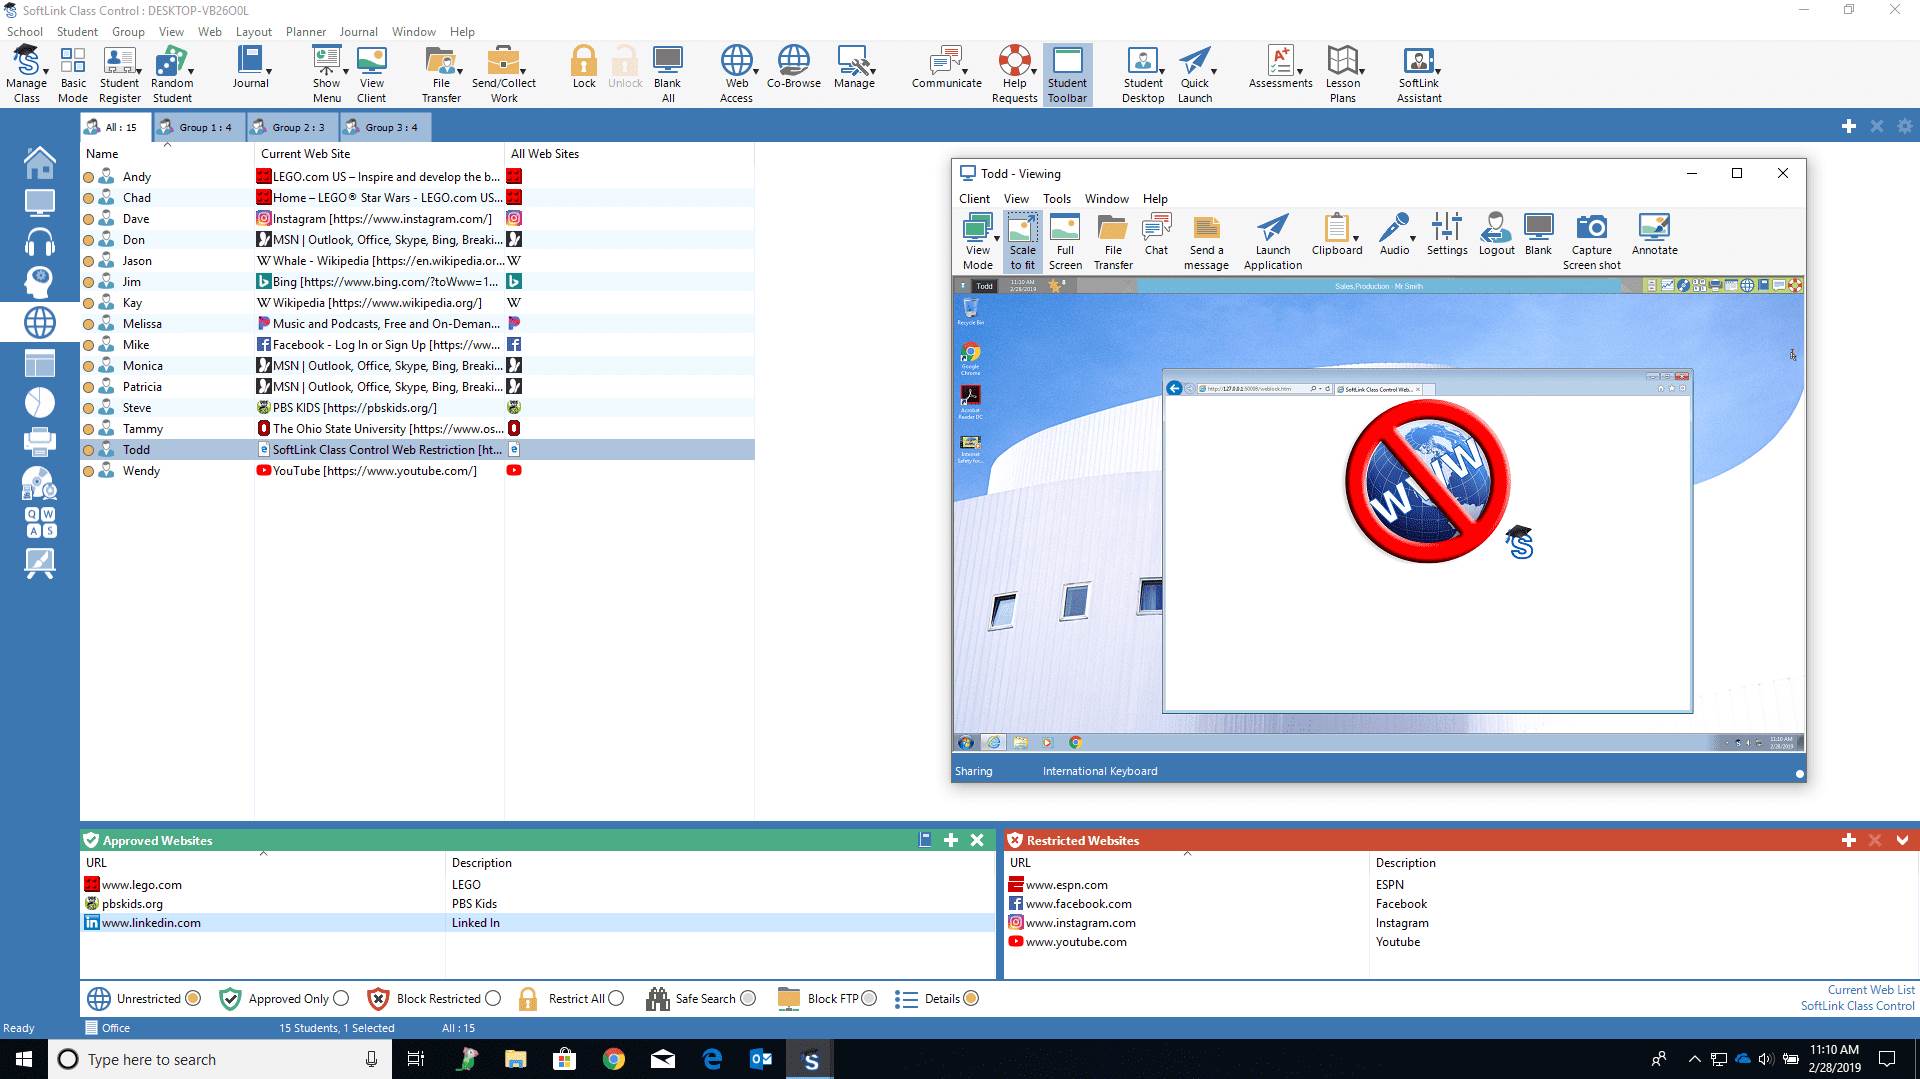Viewport: 1920px width, 1079px height.
Task: Pick a Random Student
Action: point(172,74)
